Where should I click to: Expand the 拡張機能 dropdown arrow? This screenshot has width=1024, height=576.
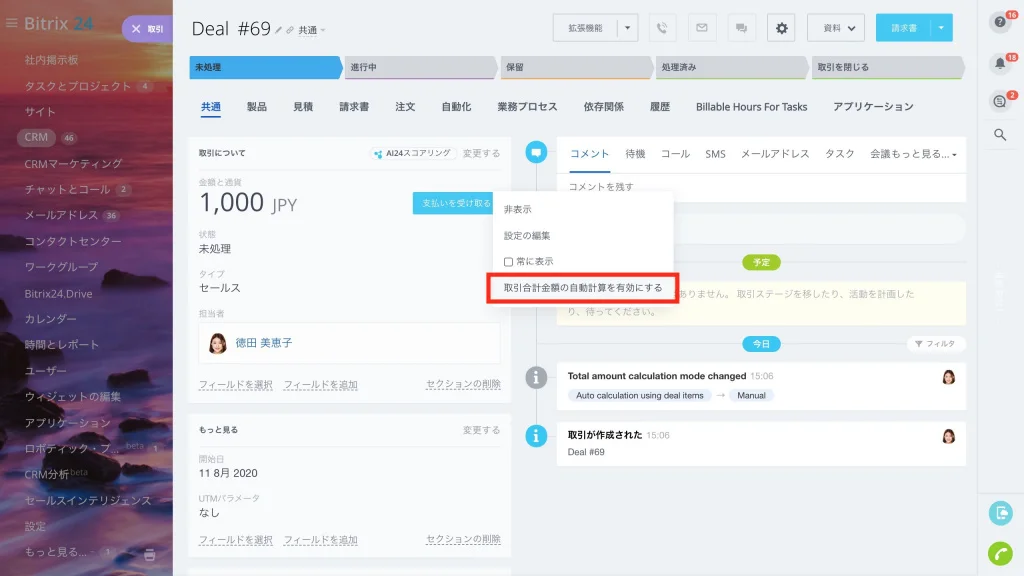(628, 28)
